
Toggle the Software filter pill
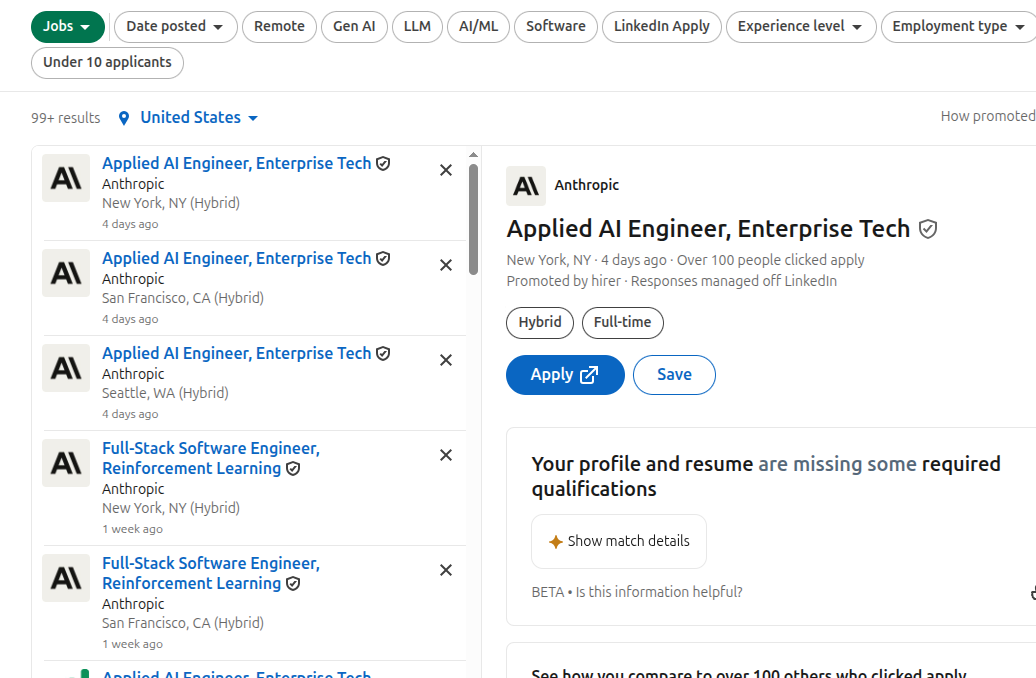(x=556, y=26)
